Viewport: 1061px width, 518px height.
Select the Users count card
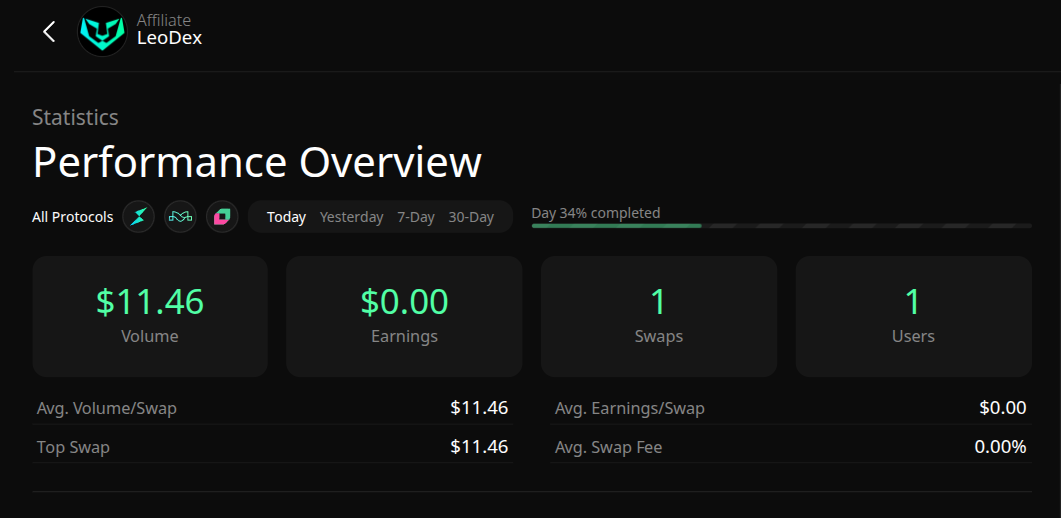pos(913,316)
